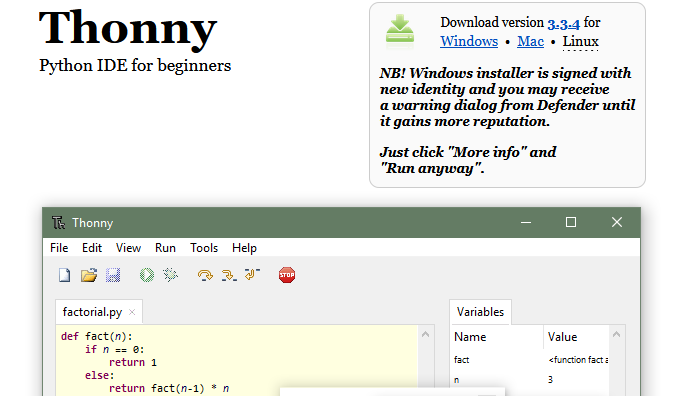Open the Run menu
Screen dimensions: 688x396
pos(165,248)
